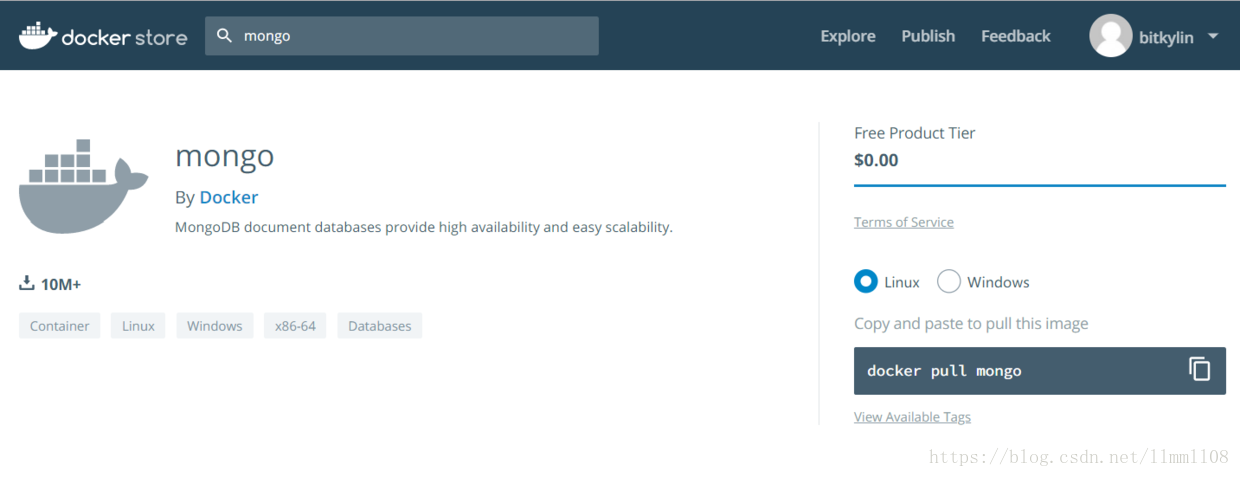This screenshot has width=1240, height=477.
Task: Select the Databases tag
Action: pos(380,326)
